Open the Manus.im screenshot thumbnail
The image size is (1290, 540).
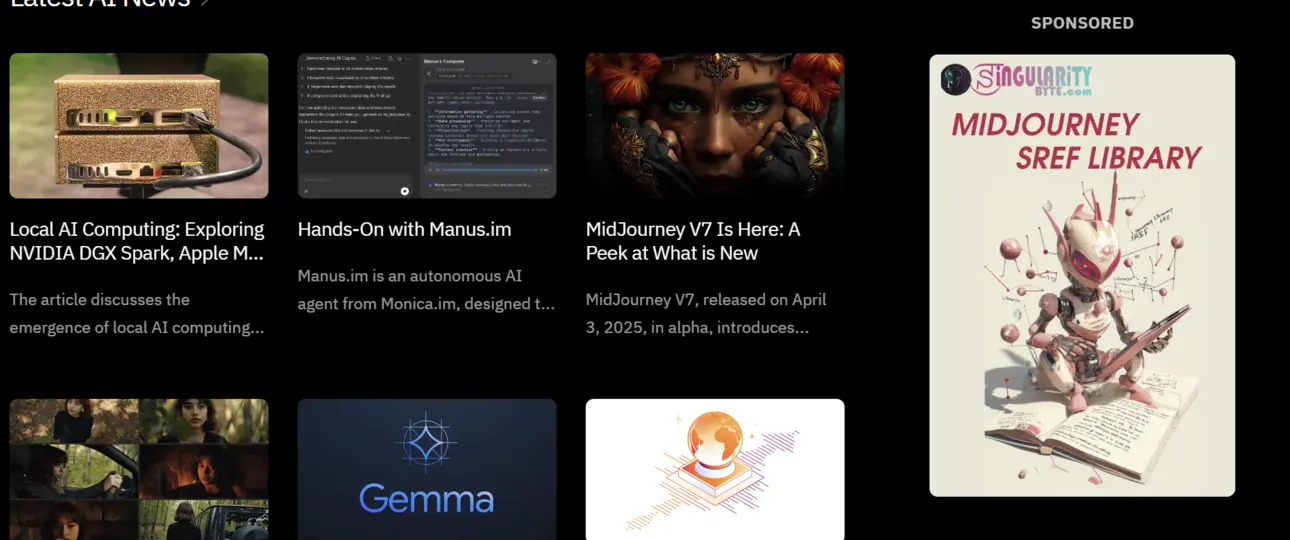(x=427, y=126)
